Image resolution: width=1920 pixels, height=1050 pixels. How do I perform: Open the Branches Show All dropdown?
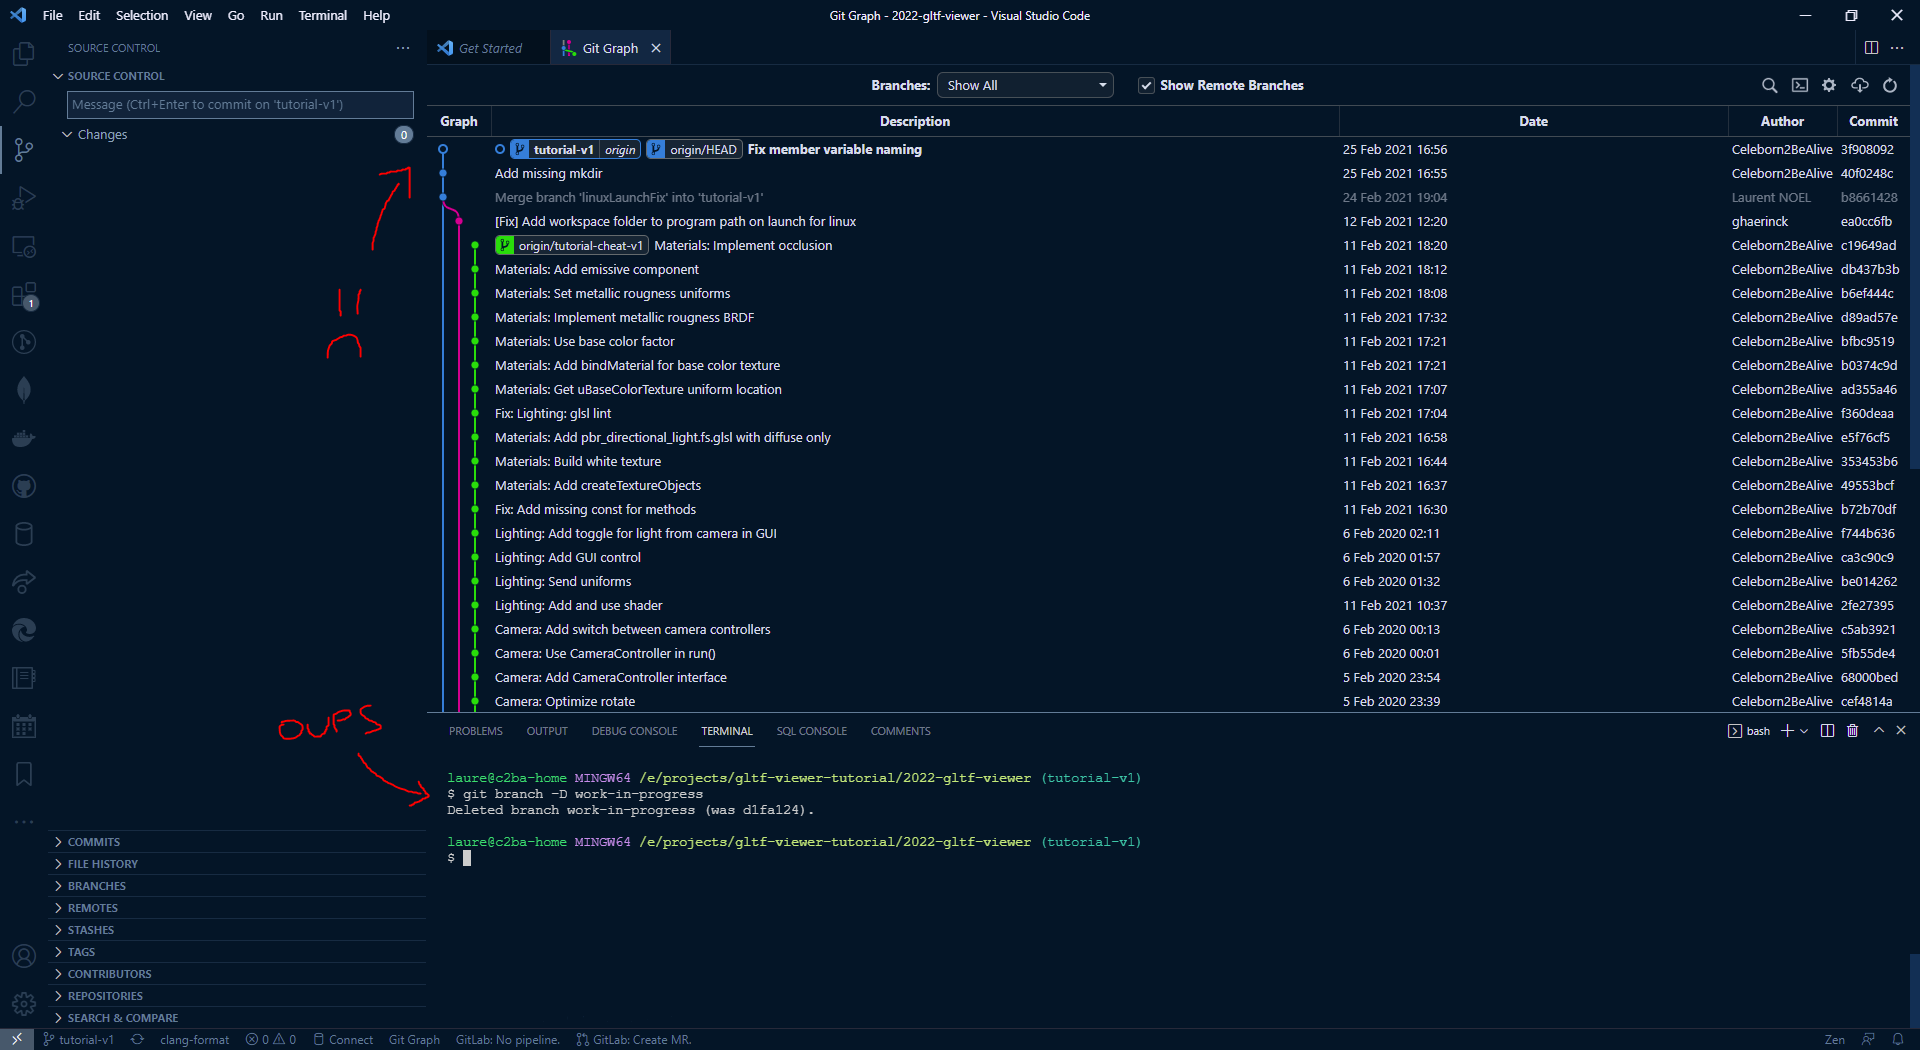coord(1025,86)
